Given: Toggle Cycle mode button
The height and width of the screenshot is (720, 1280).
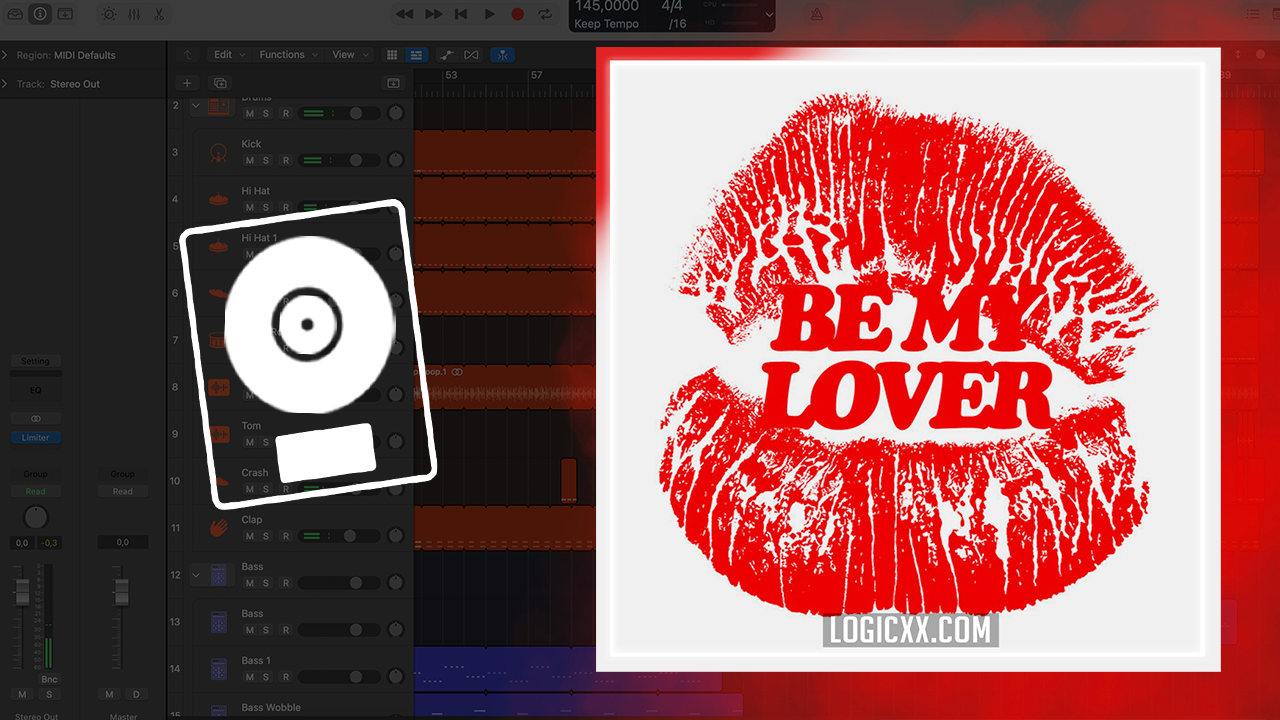Looking at the screenshot, I should point(545,14).
